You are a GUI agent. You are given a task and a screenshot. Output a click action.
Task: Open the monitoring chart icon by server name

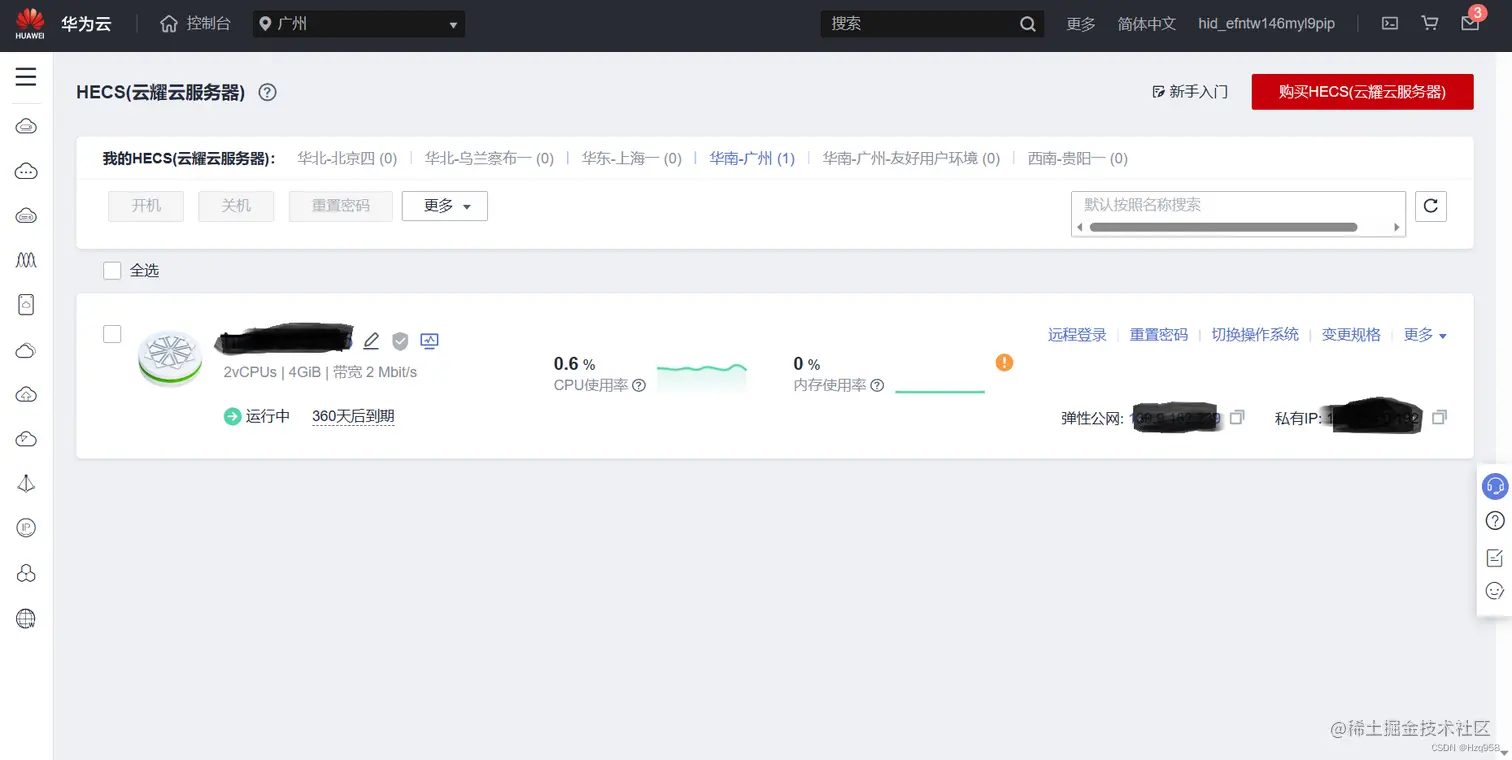point(429,341)
